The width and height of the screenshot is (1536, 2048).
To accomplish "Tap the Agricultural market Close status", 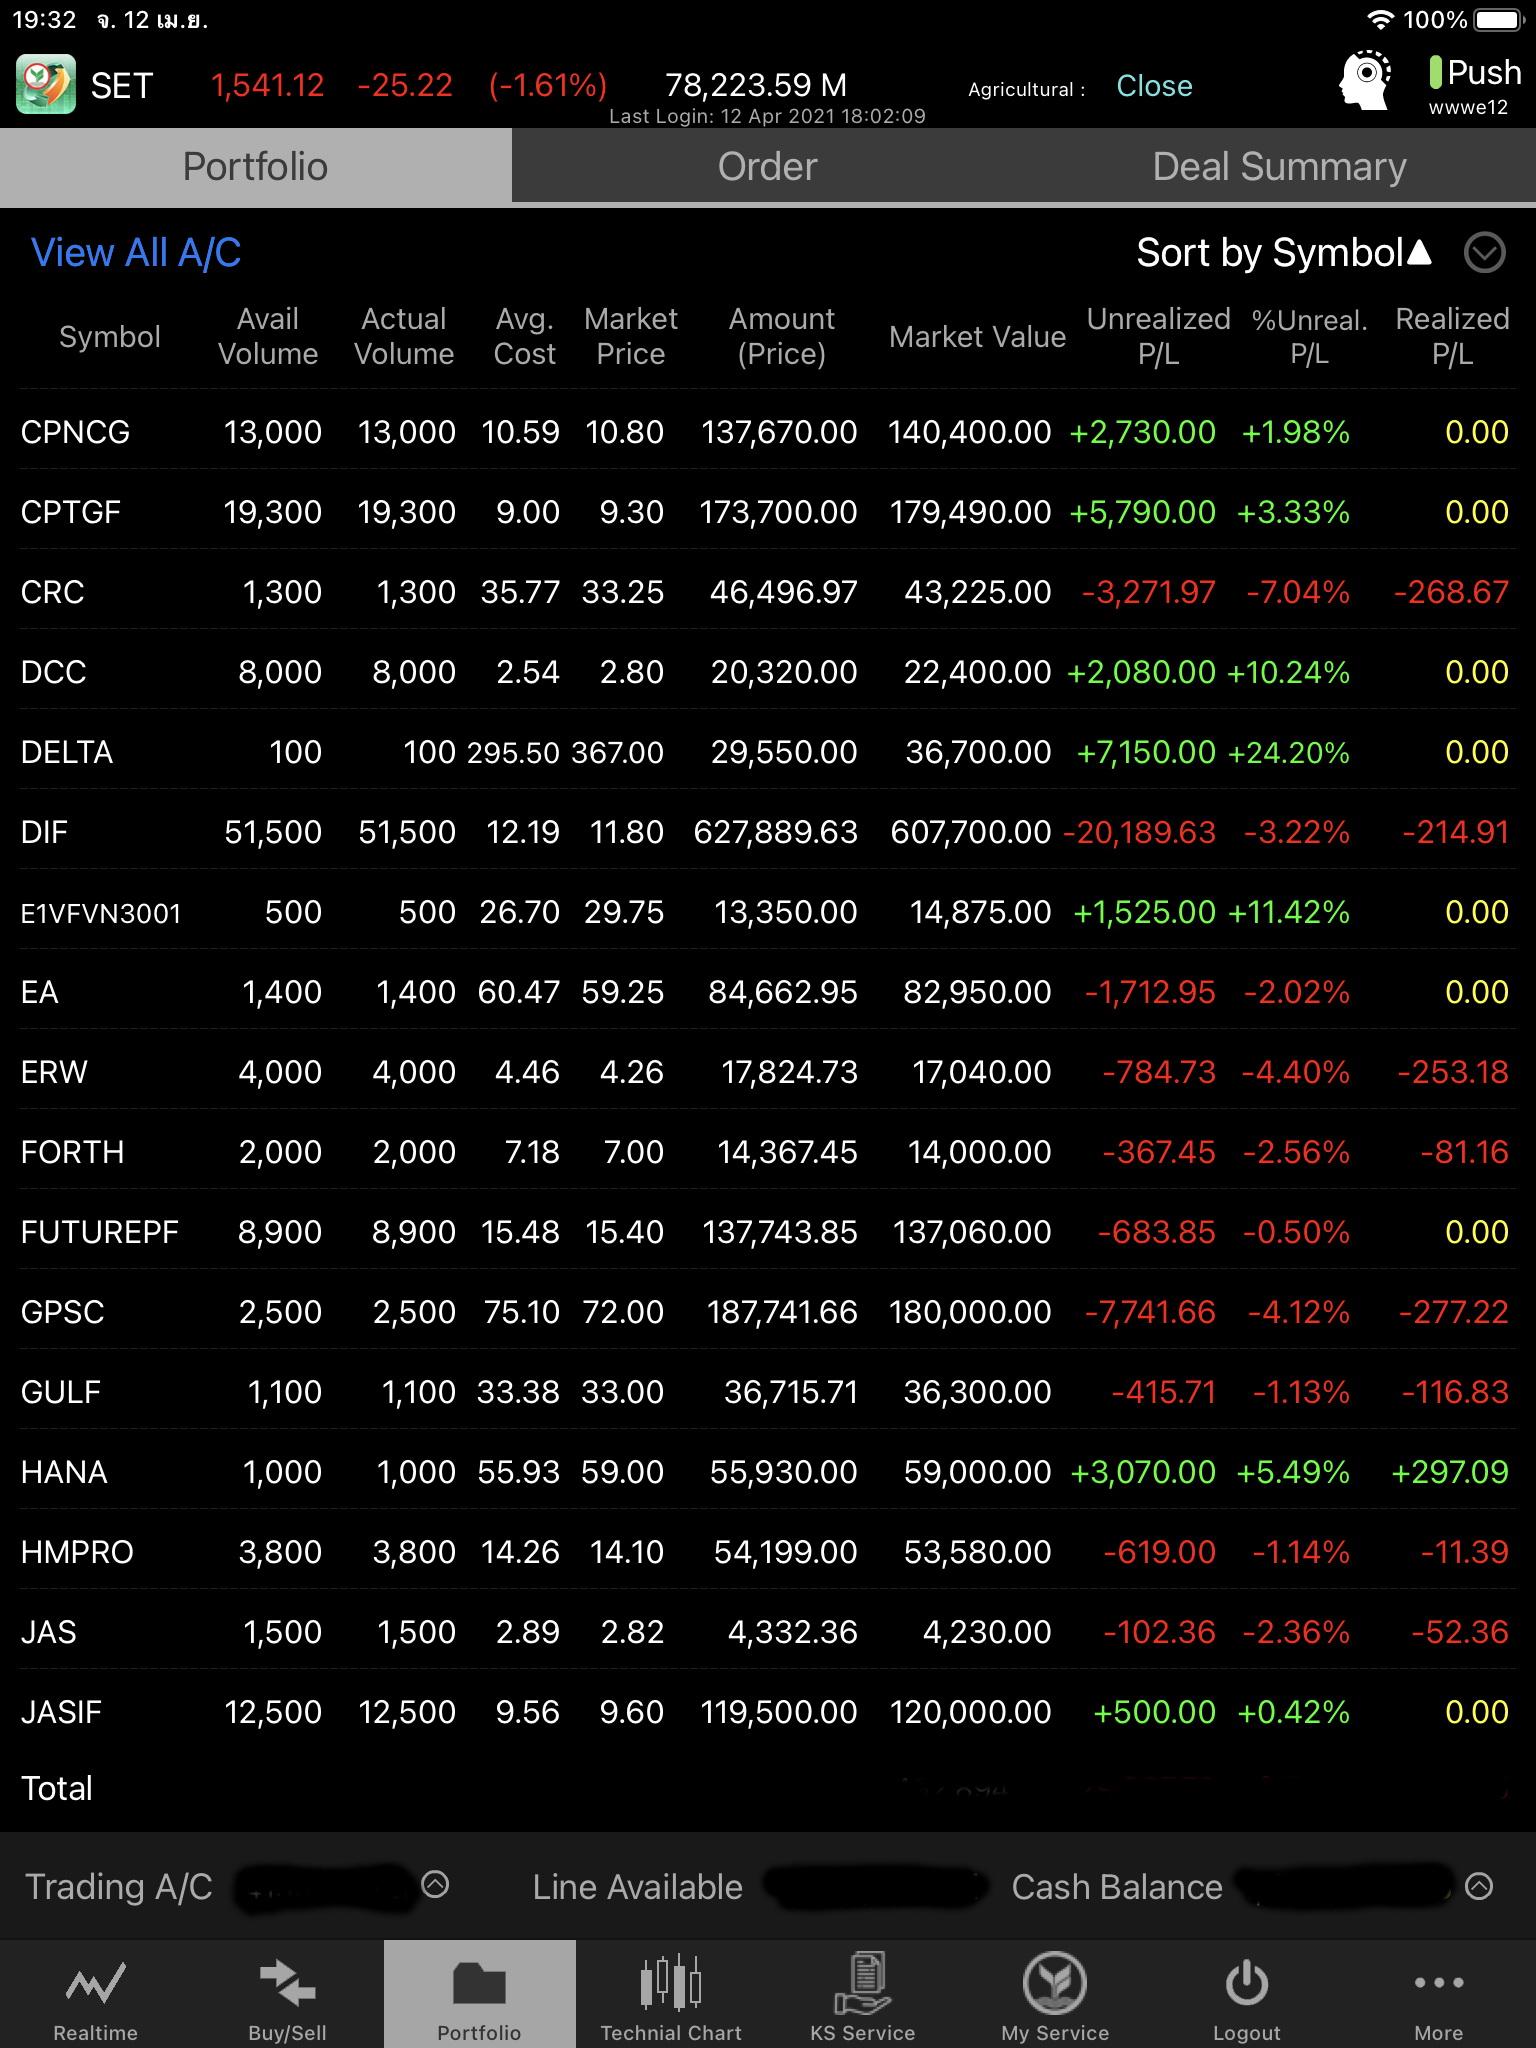I will coord(1154,86).
